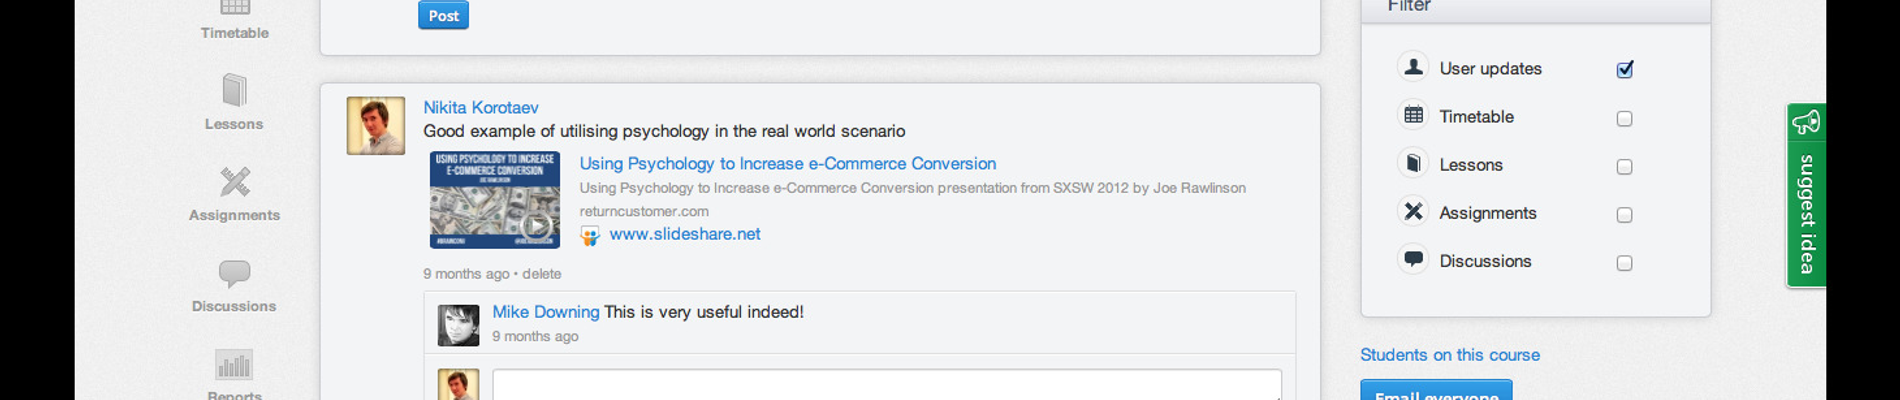Image resolution: width=1900 pixels, height=400 pixels.
Task: Open Lessons in the left sidebar
Action: [234, 102]
